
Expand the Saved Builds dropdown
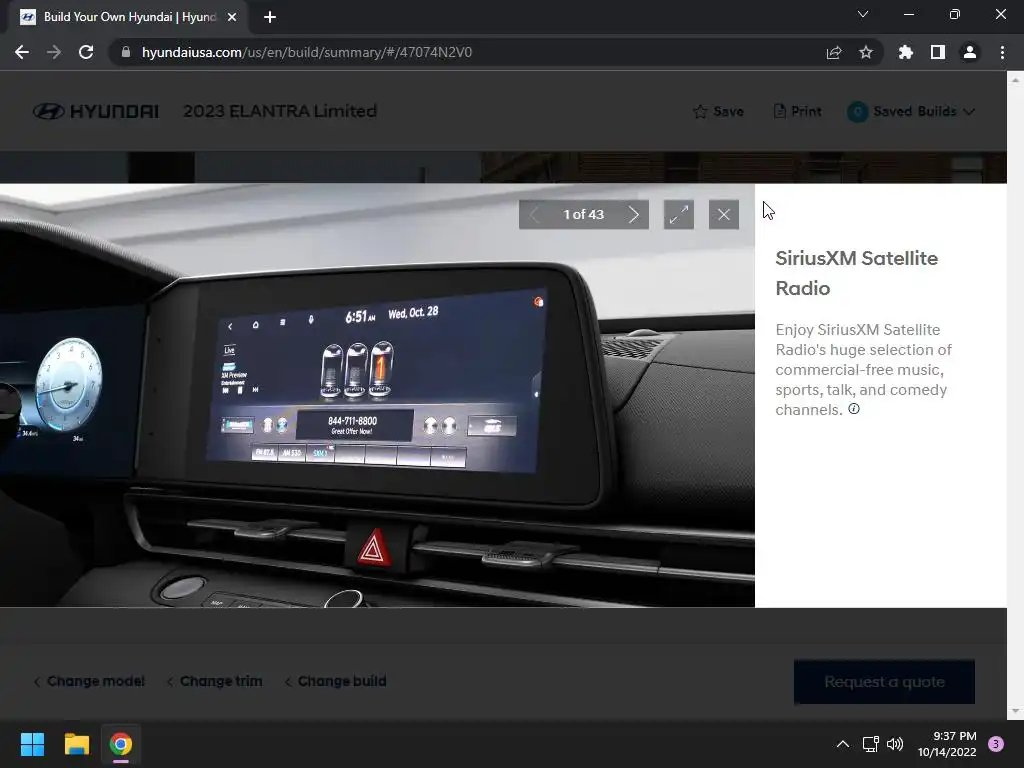click(x=911, y=112)
